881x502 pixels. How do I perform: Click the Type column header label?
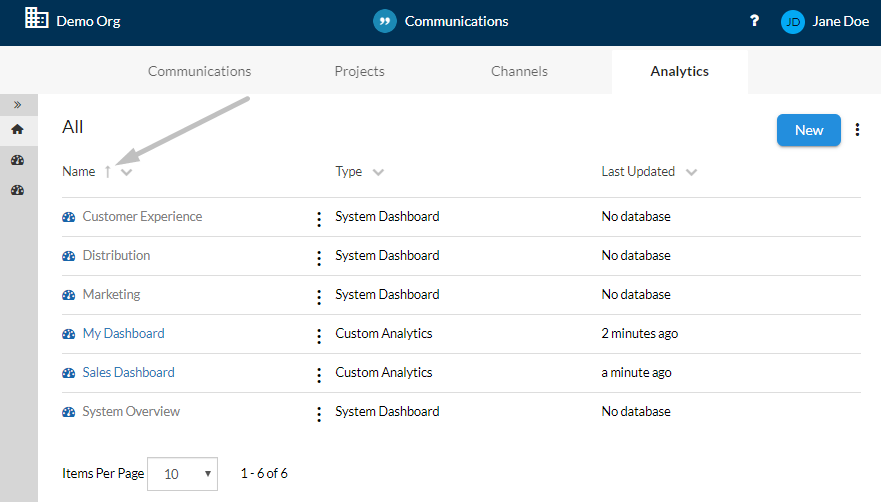[349, 171]
